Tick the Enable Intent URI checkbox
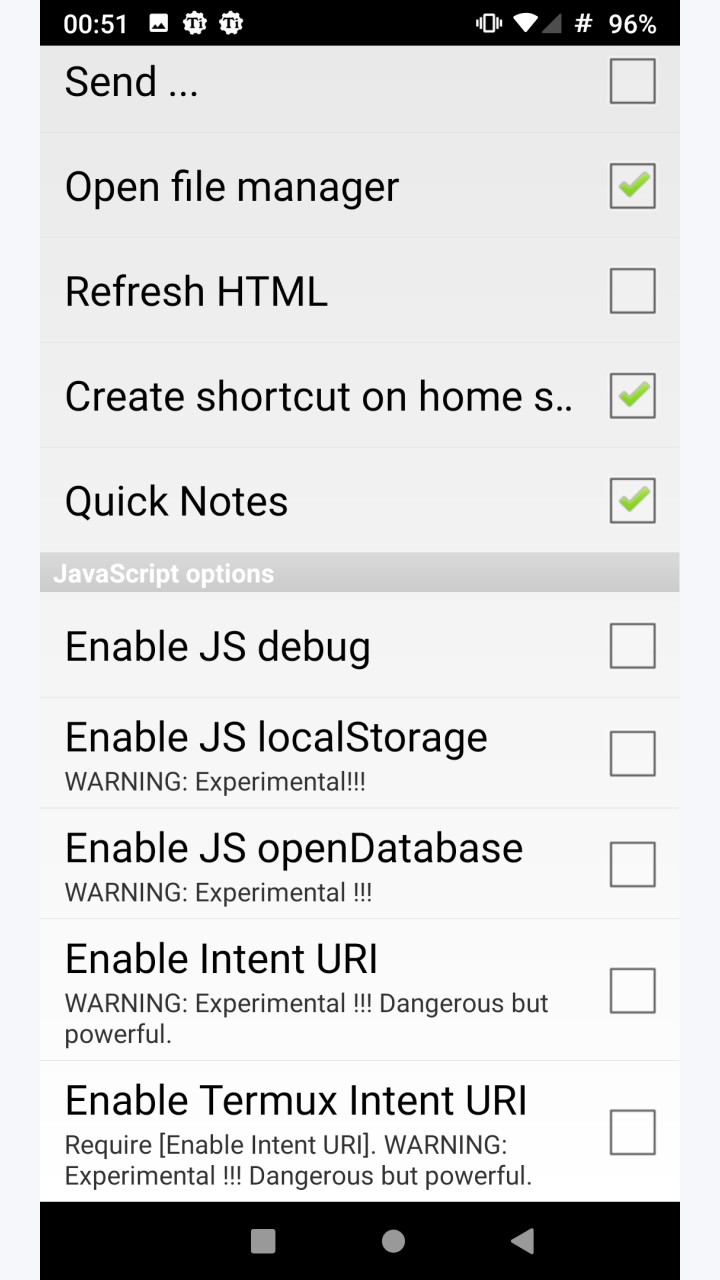Screen dimensions: 720x1280 click(x=633, y=991)
